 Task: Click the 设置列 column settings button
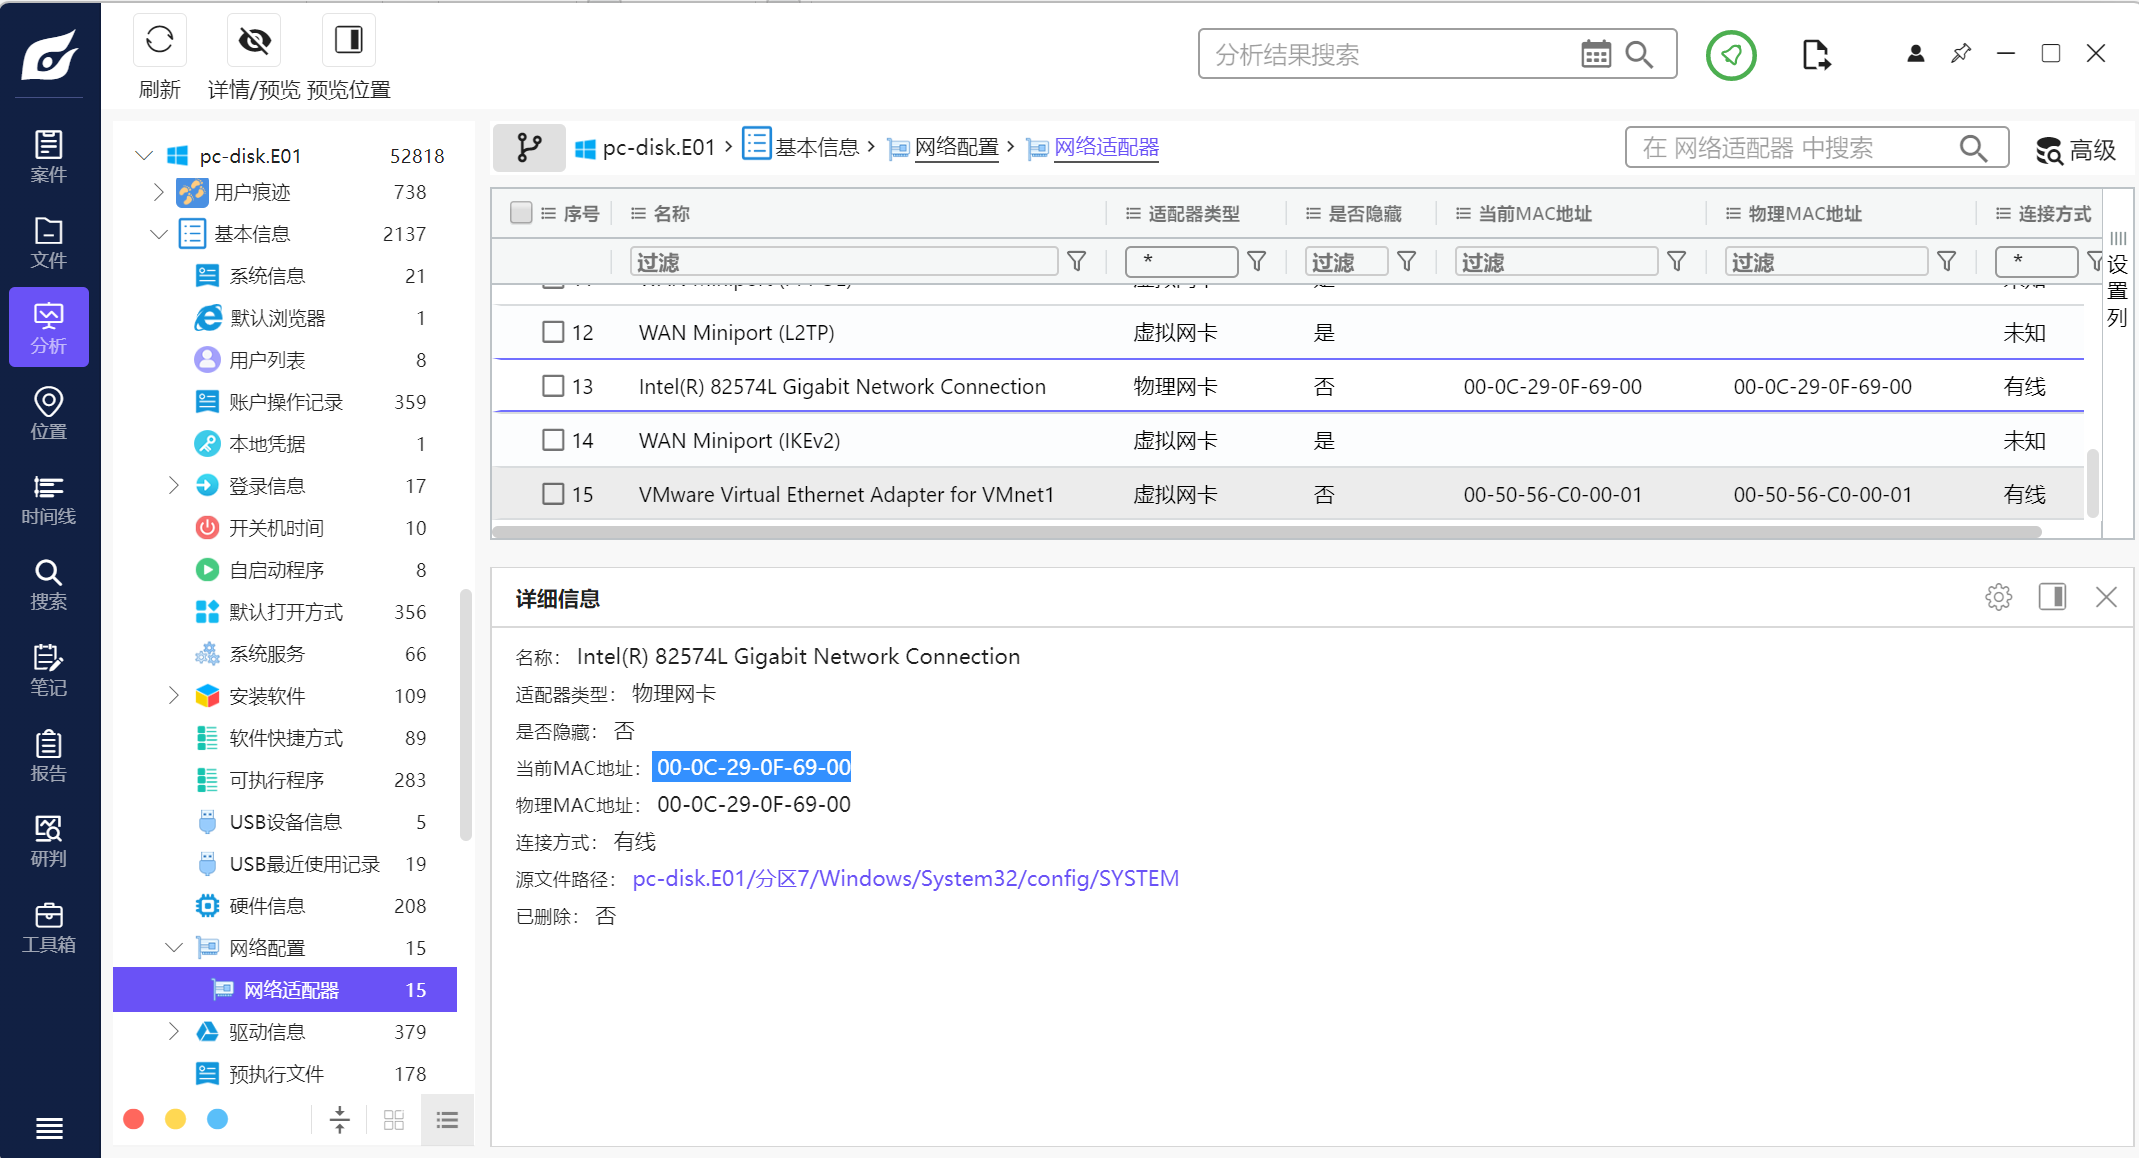2117,280
